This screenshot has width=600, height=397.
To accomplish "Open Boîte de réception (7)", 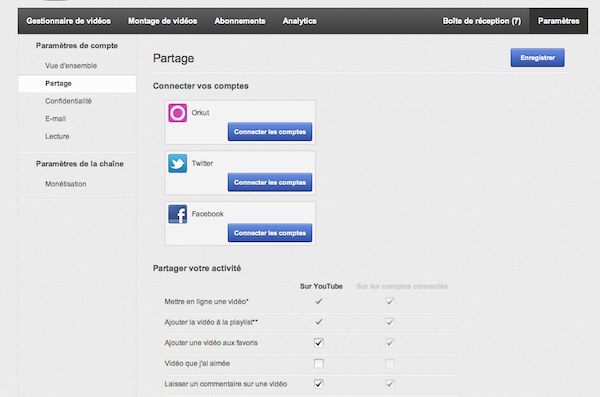I will pos(482,21).
